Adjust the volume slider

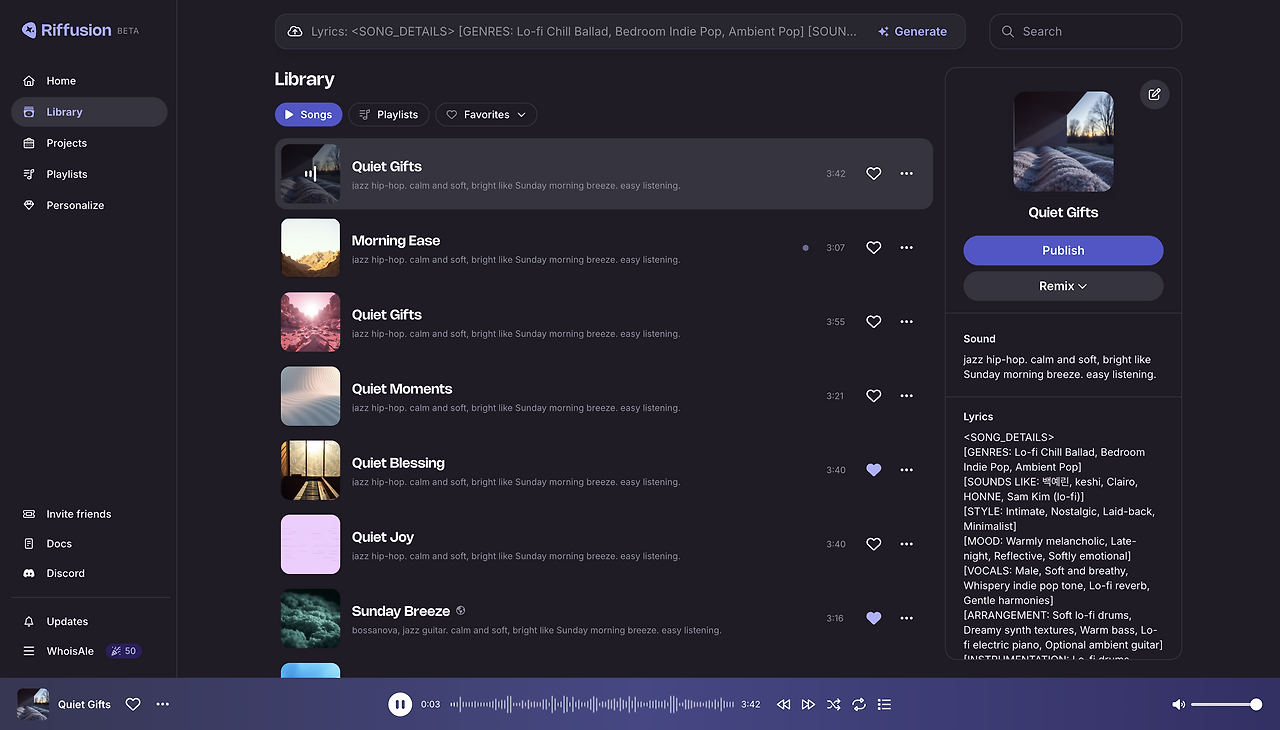coord(1226,704)
